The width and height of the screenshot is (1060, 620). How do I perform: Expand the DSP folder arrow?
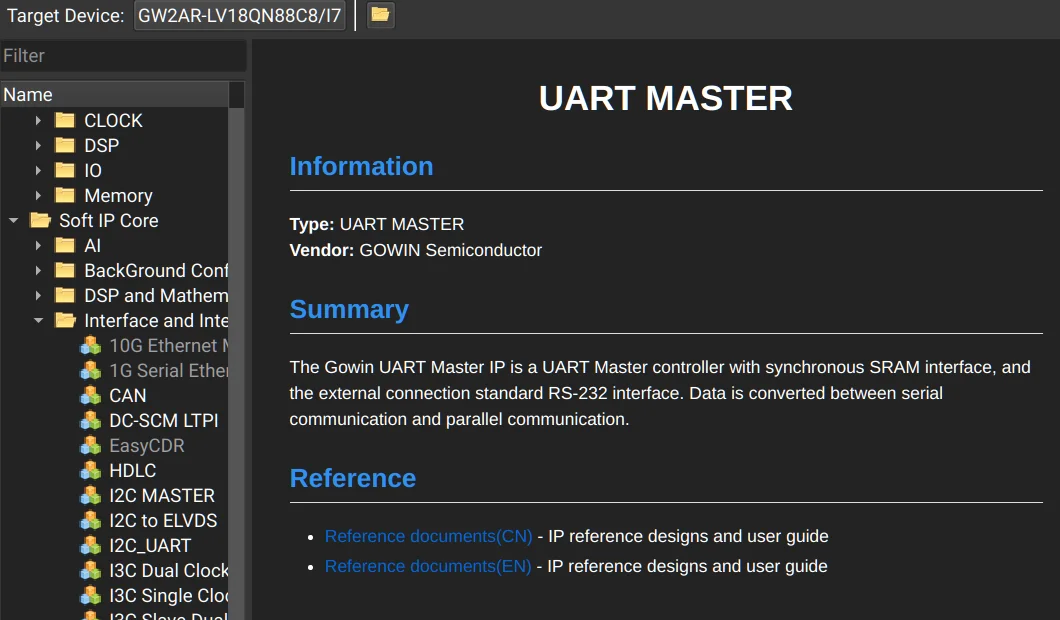(x=38, y=145)
